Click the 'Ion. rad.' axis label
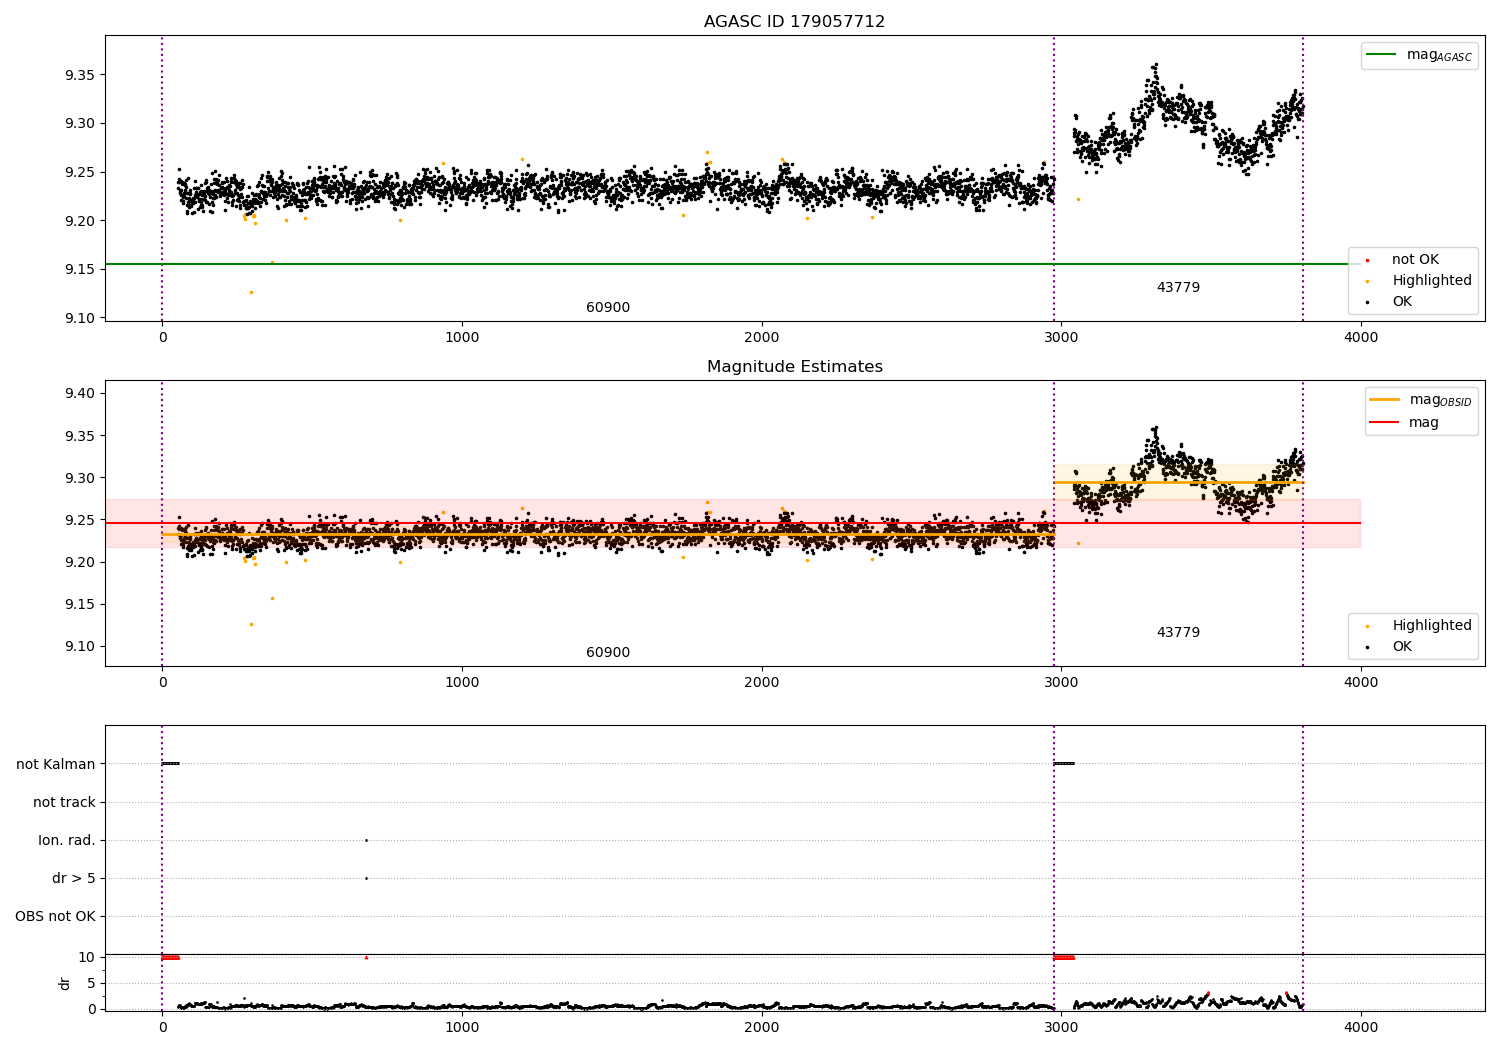1500x1050 pixels. [x=67, y=840]
